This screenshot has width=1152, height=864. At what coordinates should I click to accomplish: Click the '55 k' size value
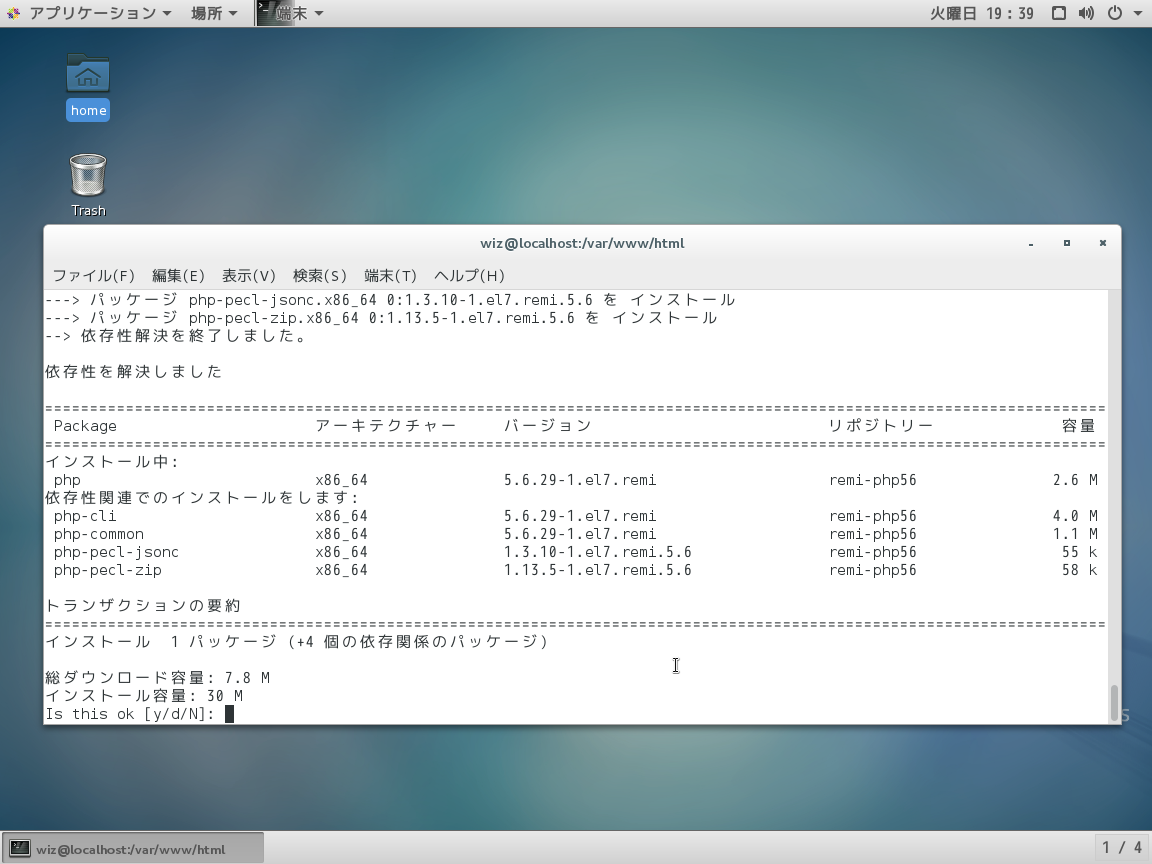[1079, 552]
